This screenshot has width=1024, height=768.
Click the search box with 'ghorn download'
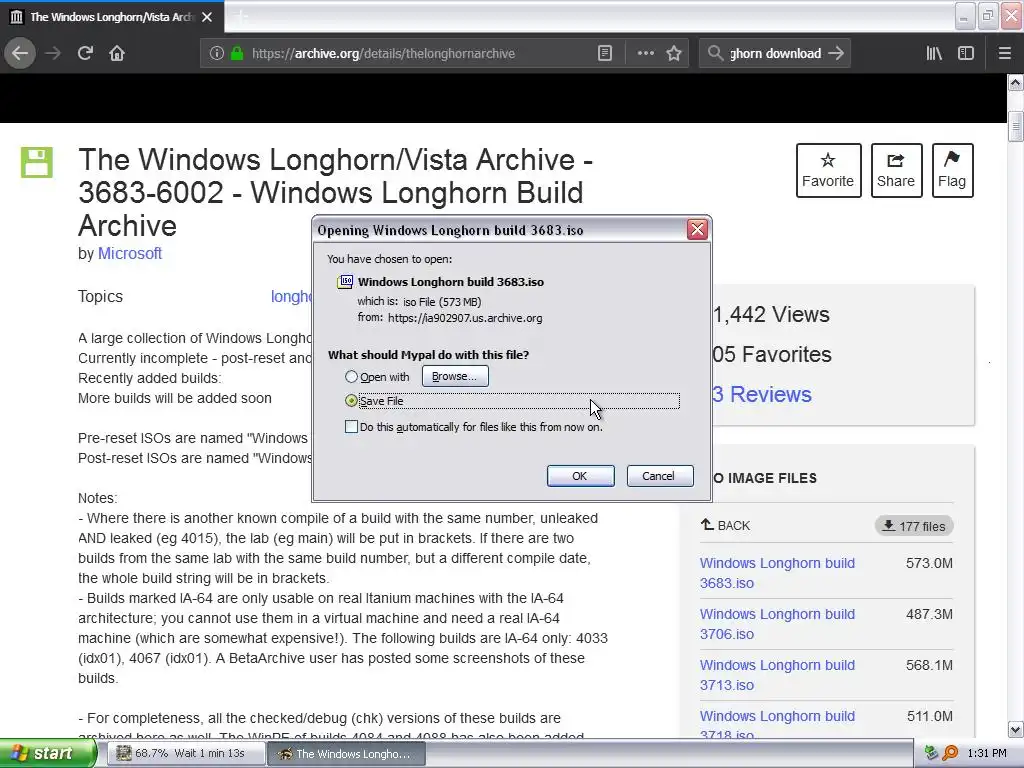coord(775,54)
